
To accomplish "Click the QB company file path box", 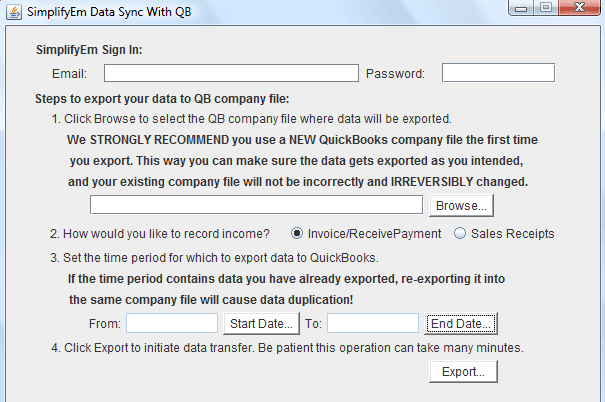I will coord(257,205).
